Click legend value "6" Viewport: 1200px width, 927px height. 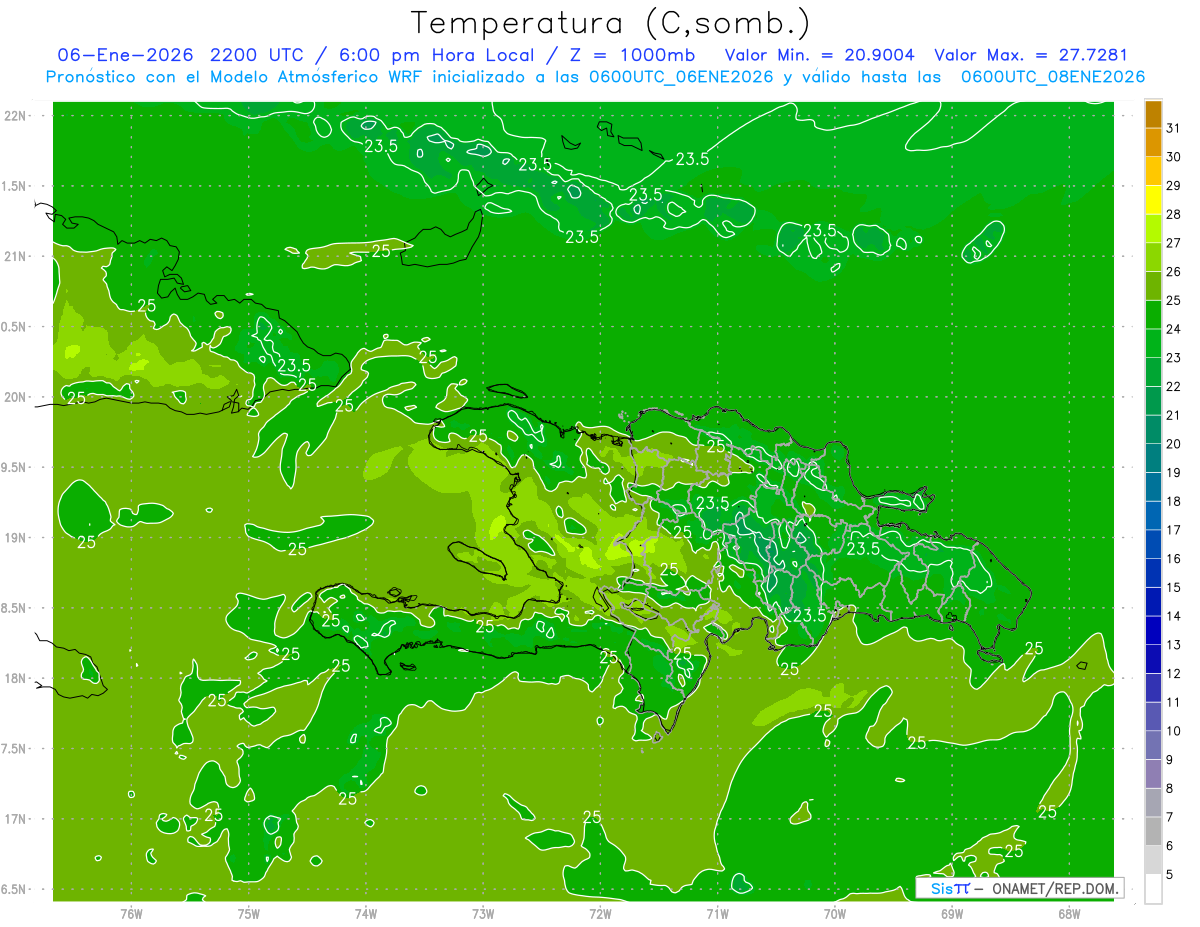1169,846
